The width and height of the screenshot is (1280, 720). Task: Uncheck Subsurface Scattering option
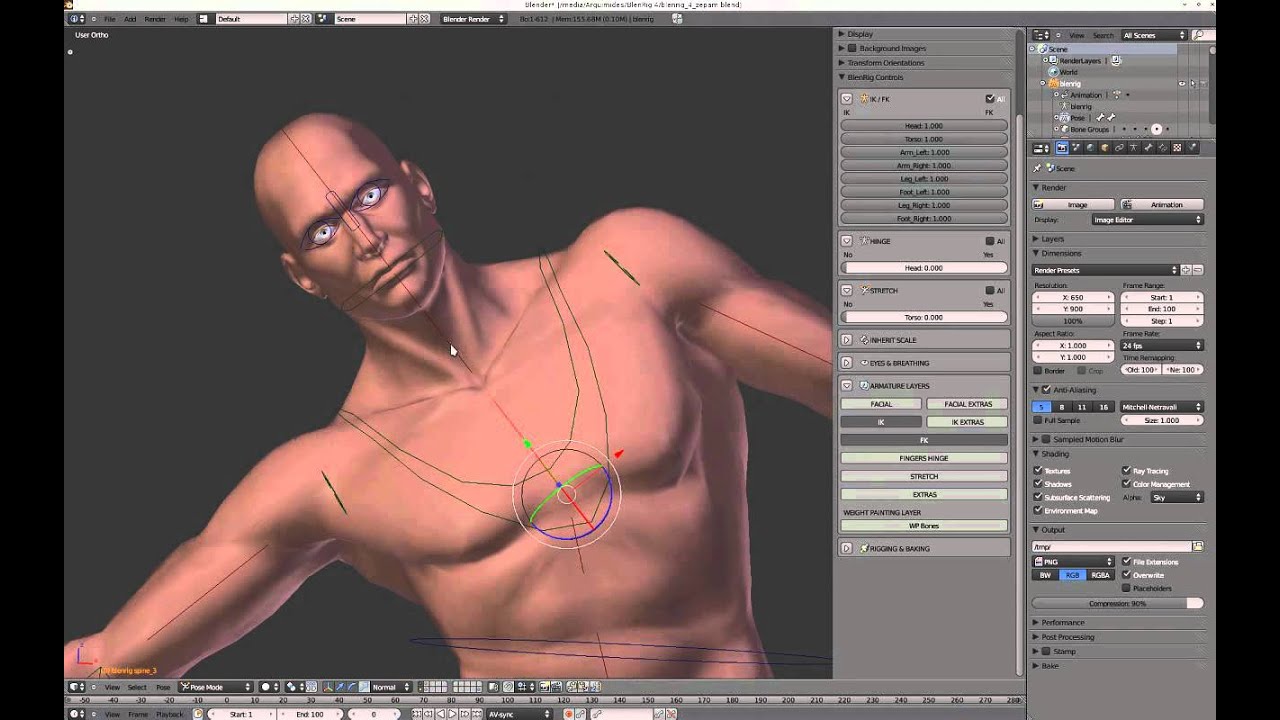tap(1038, 497)
